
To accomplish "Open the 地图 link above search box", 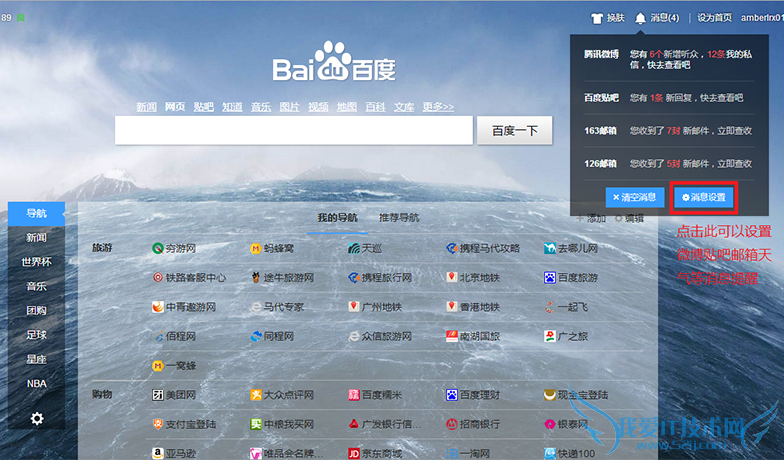I will coord(346,106).
